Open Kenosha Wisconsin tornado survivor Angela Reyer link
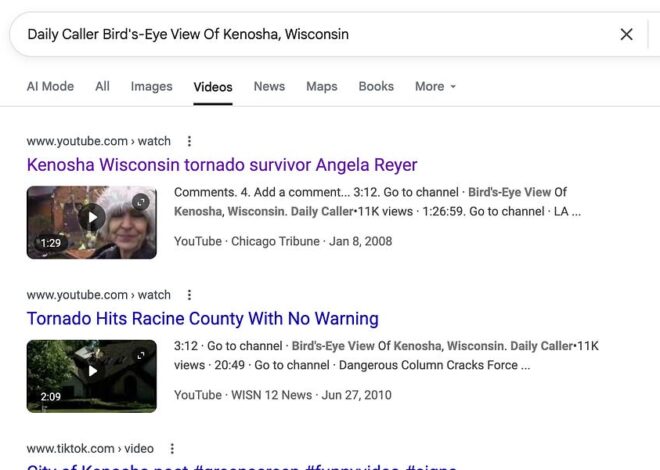 pos(222,165)
